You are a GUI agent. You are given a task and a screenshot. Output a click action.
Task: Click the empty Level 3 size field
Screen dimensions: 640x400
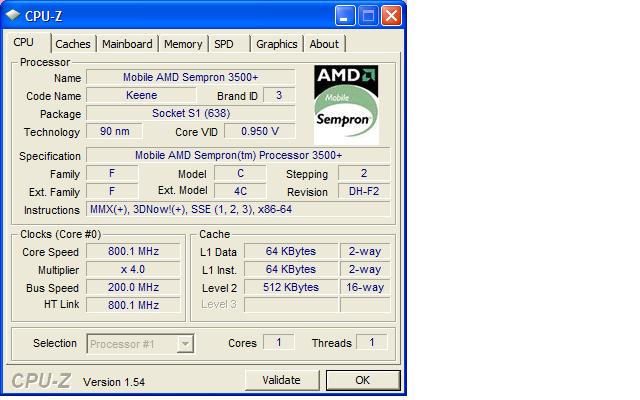(291, 305)
